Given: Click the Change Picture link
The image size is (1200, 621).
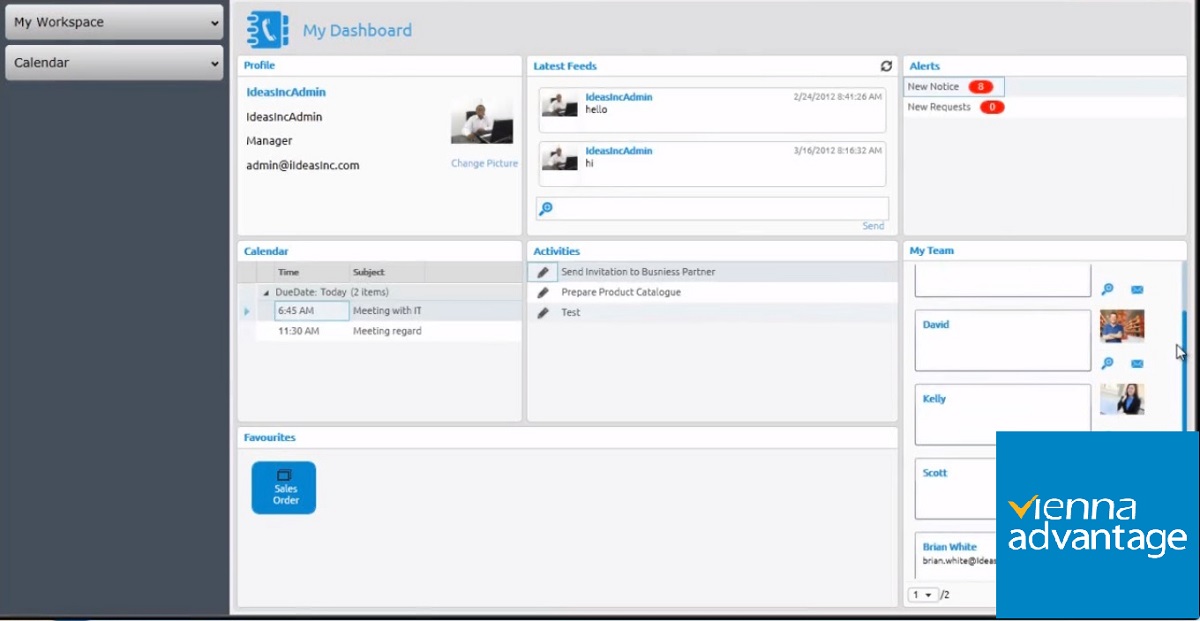Looking at the screenshot, I should pos(484,163).
